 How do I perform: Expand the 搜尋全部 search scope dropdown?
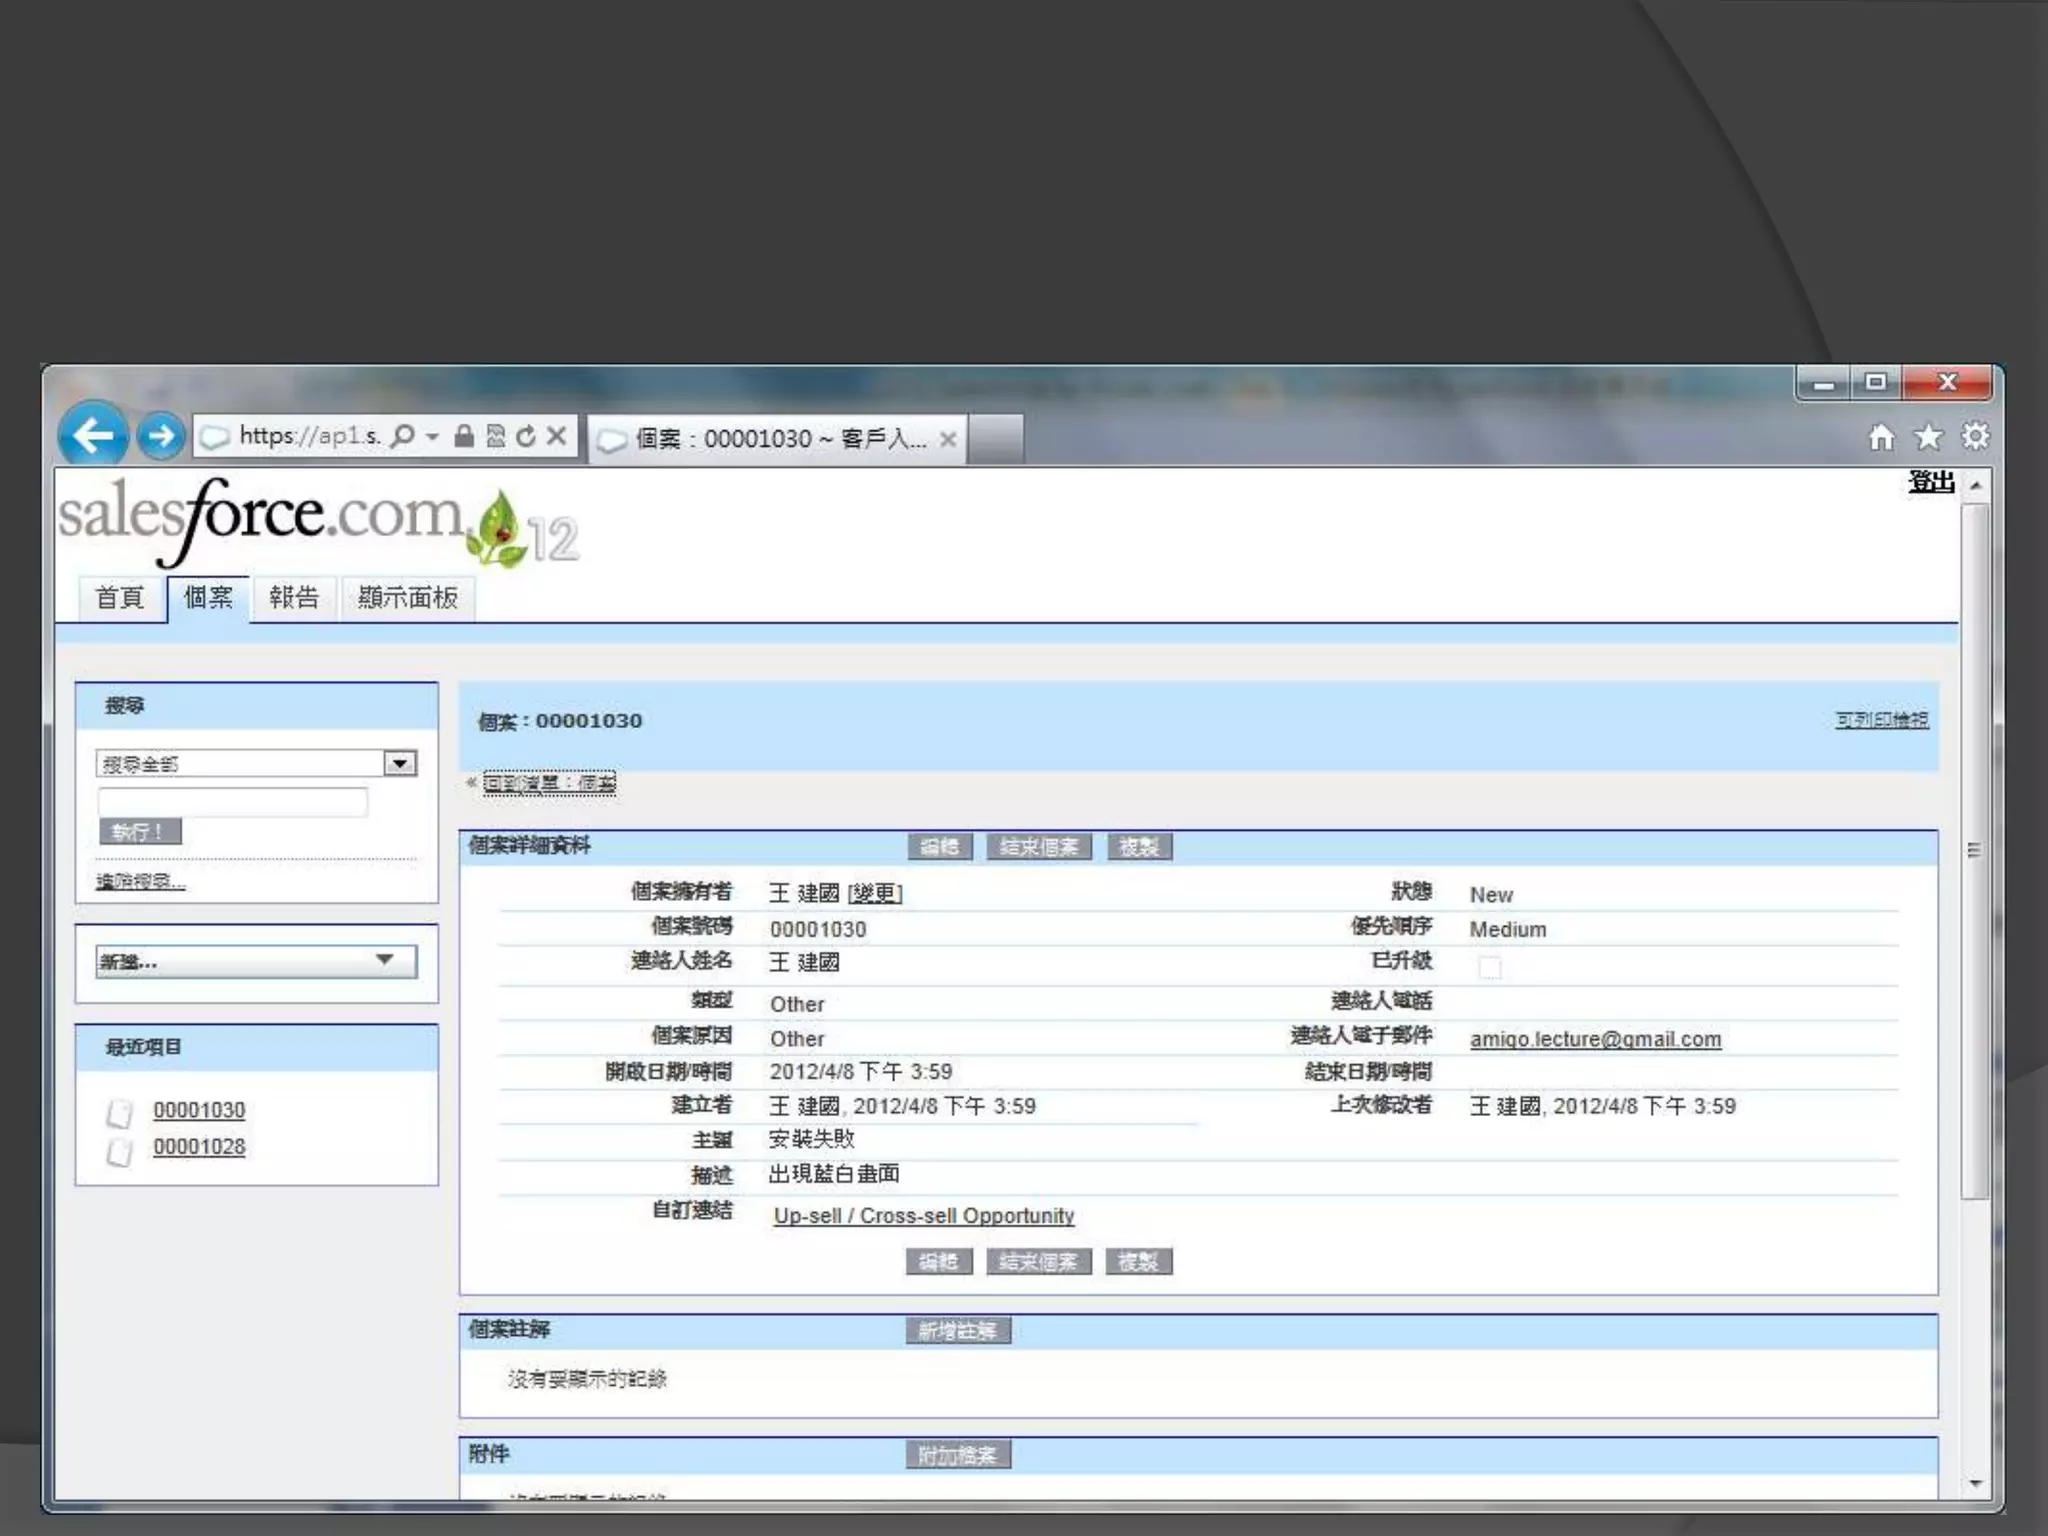point(400,764)
